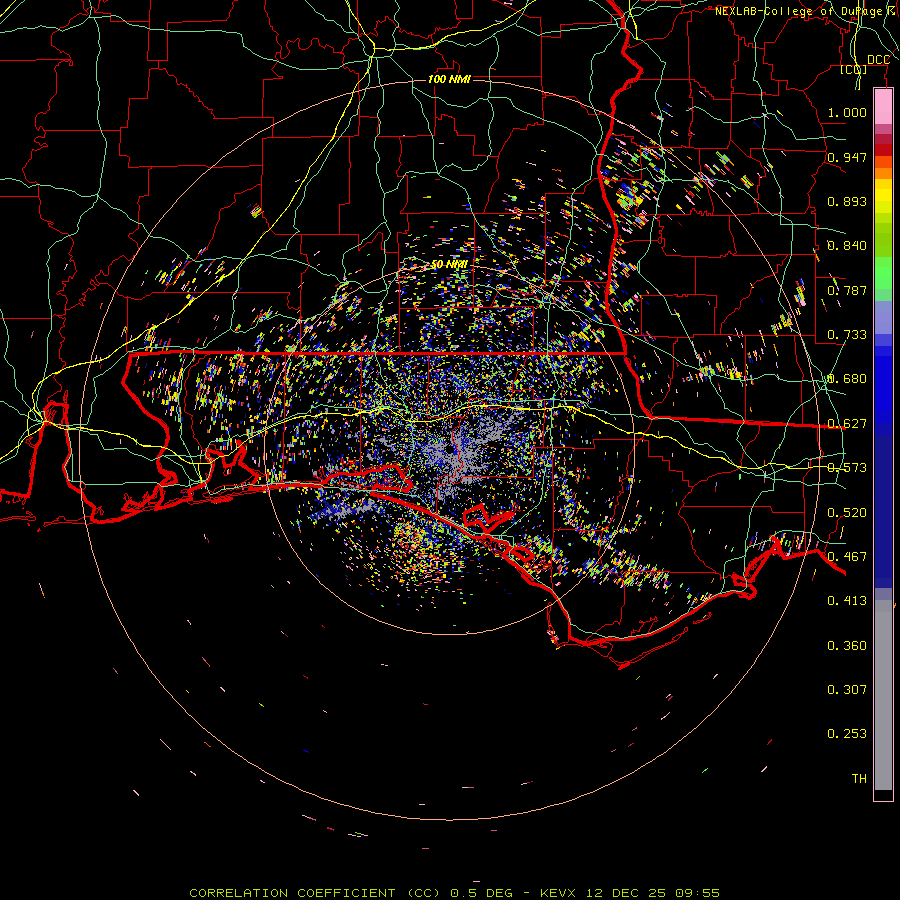Click the NEXLAB-College of DuPage credit text
The width and height of the screenshot is (900, 900).
[805, 11]
